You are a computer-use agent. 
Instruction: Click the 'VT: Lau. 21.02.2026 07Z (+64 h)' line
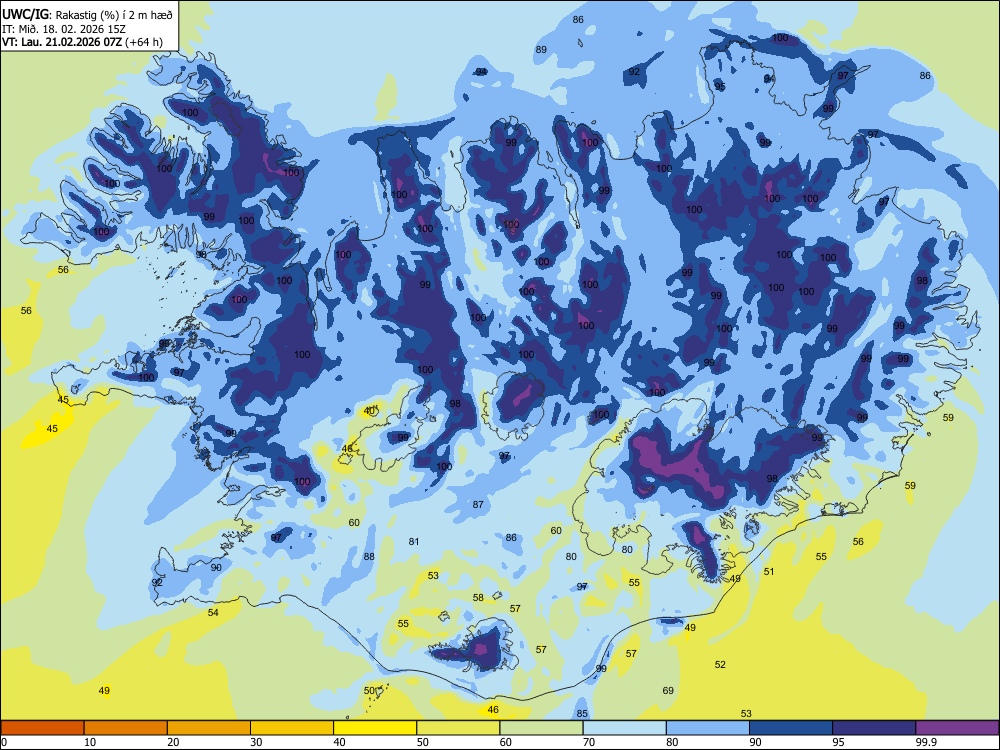(82, 42)
